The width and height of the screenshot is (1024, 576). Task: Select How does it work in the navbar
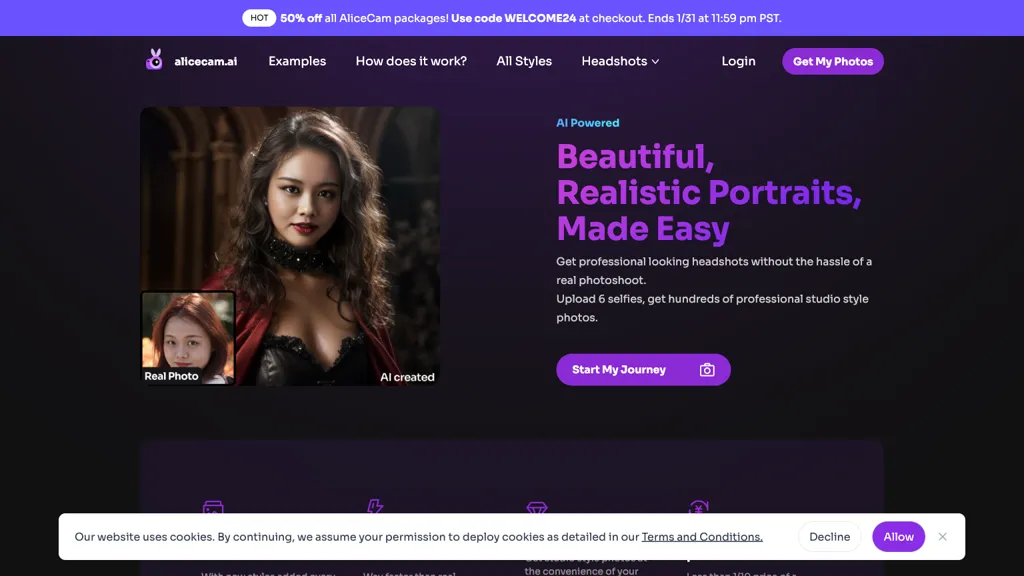click(411, 61)
